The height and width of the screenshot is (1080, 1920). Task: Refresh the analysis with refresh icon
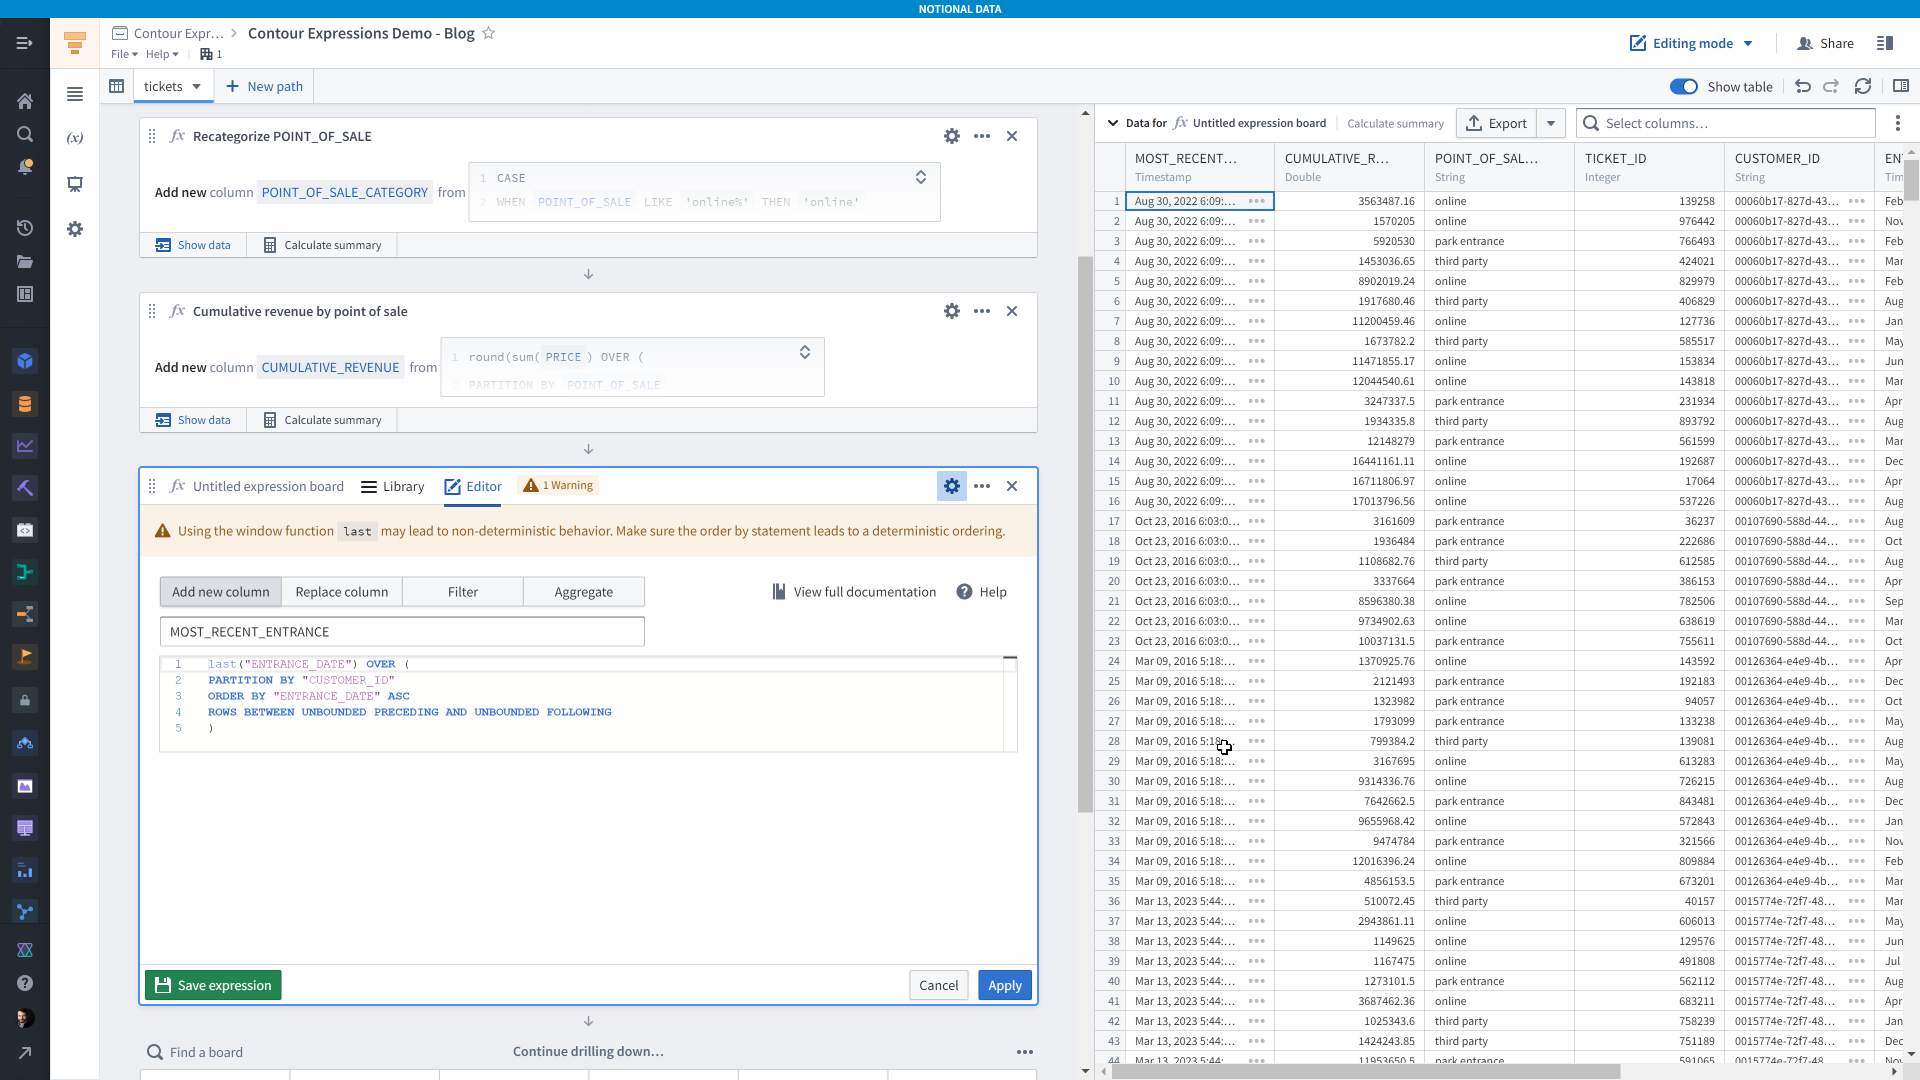click(x=1863, y=87)
